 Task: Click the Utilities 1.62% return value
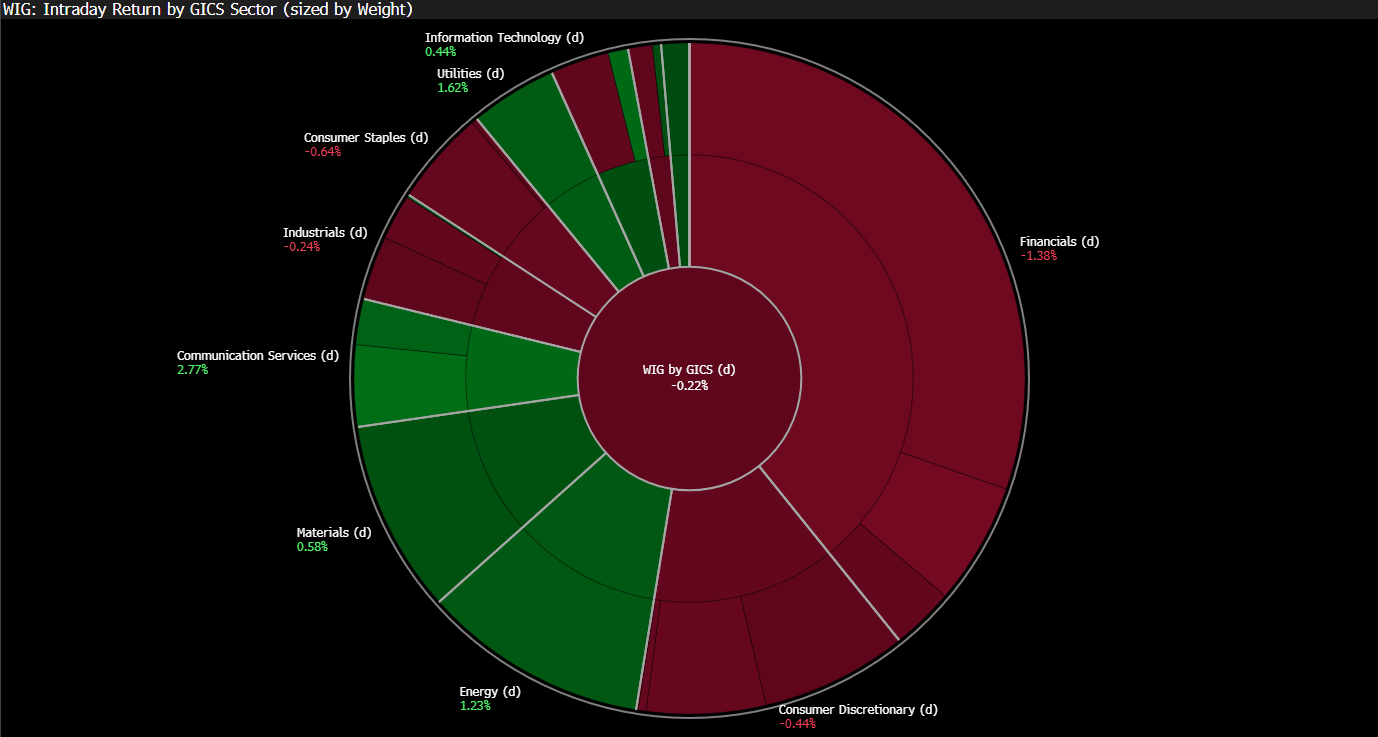[x=452, y=88]
